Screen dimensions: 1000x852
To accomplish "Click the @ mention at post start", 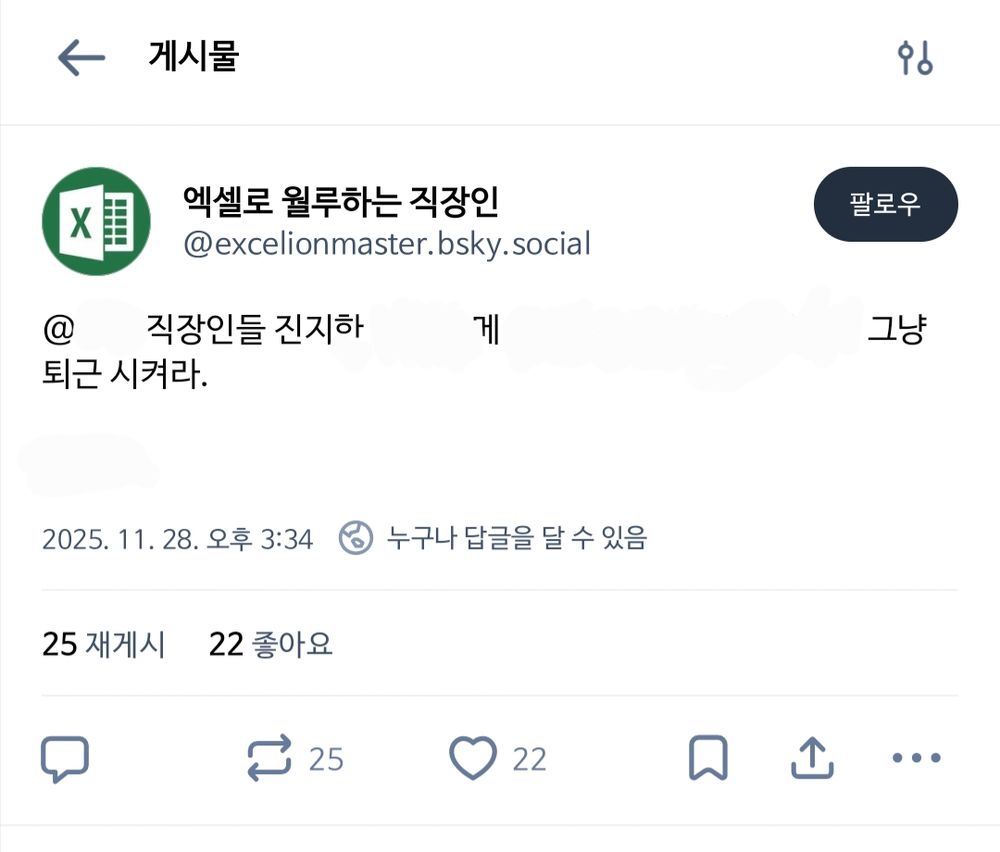I will [x=58, y=330].
